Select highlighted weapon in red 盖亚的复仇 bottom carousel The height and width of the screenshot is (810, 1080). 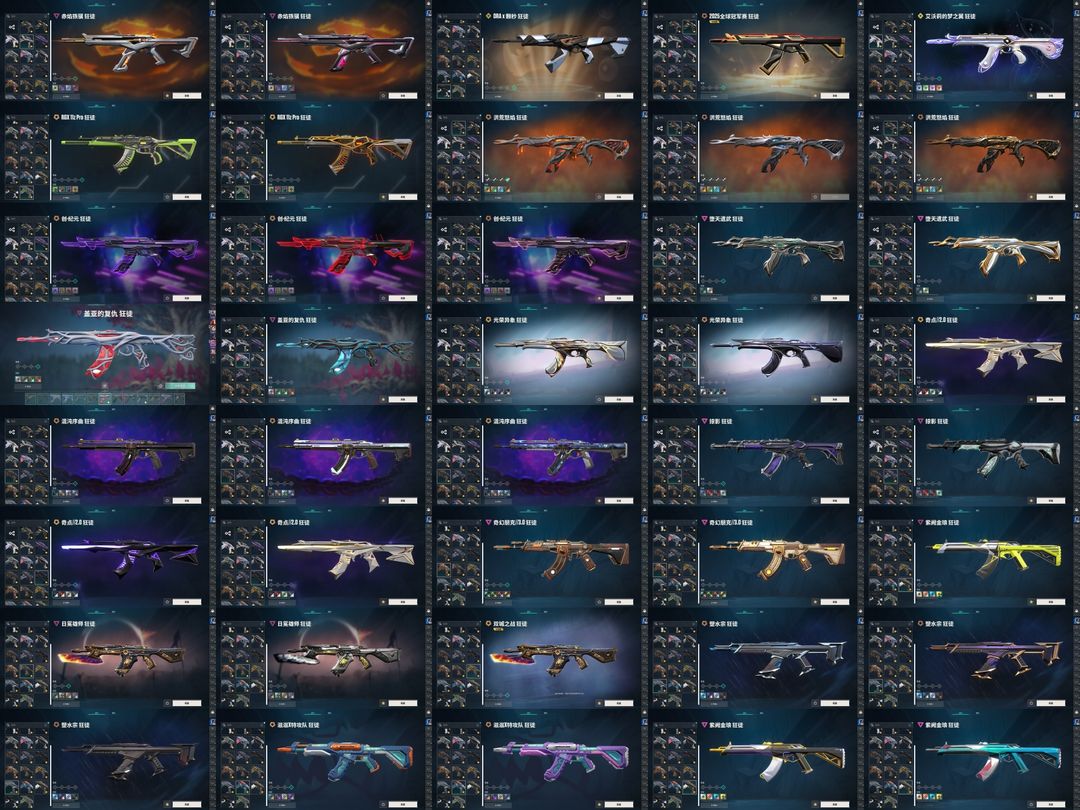105,399
